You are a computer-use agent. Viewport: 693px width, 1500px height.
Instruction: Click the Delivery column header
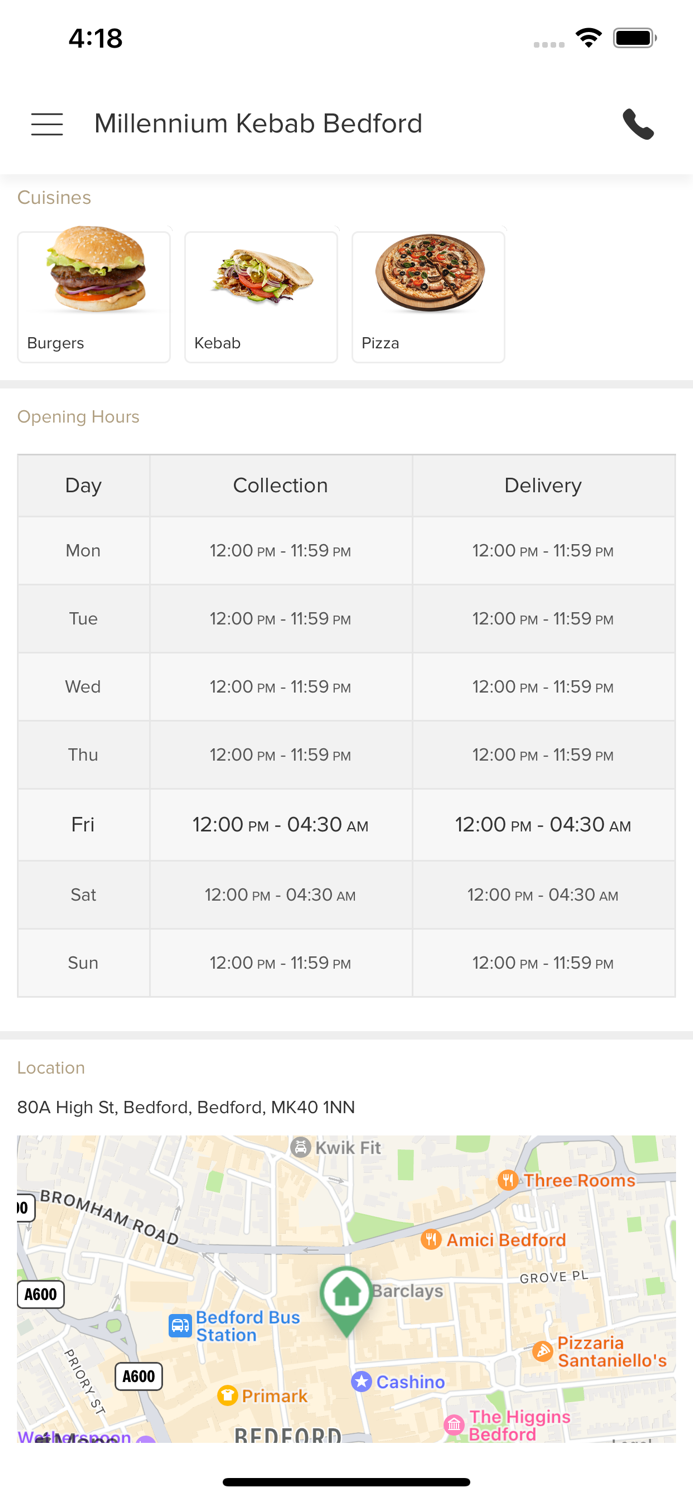(543, 486)
